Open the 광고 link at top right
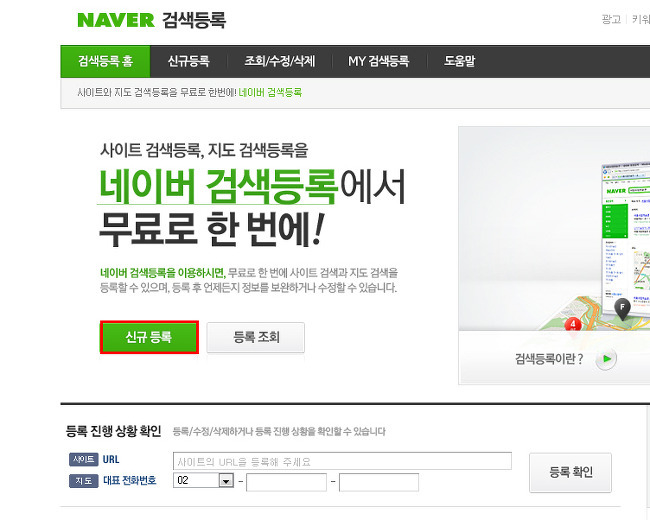Viewport: 650px width, 520px height. (611, 19)
